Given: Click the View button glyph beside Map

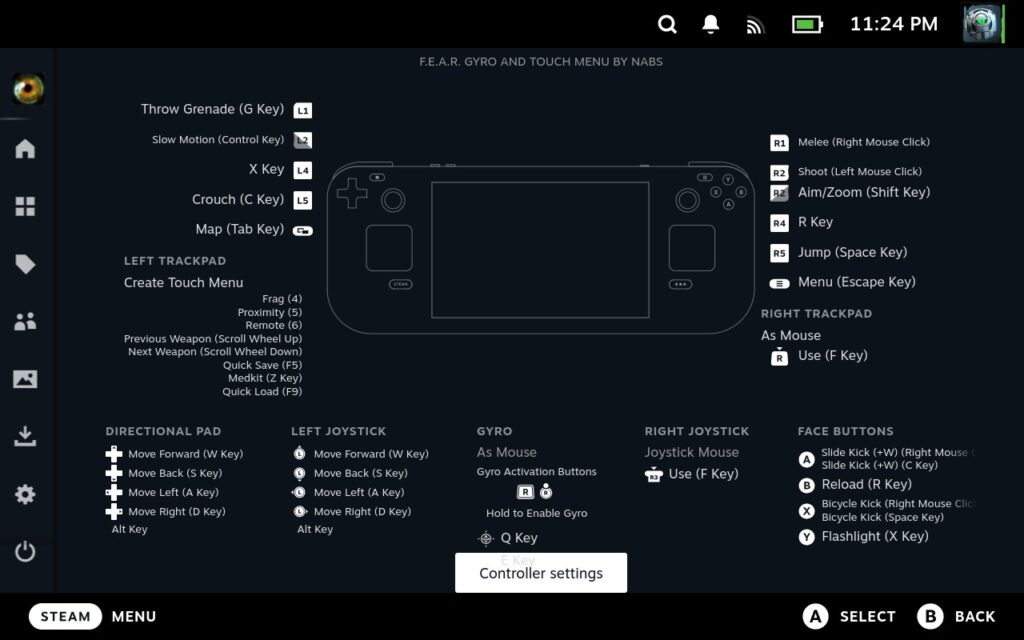Looking at the screenshot, I should [x=302, y=231].
